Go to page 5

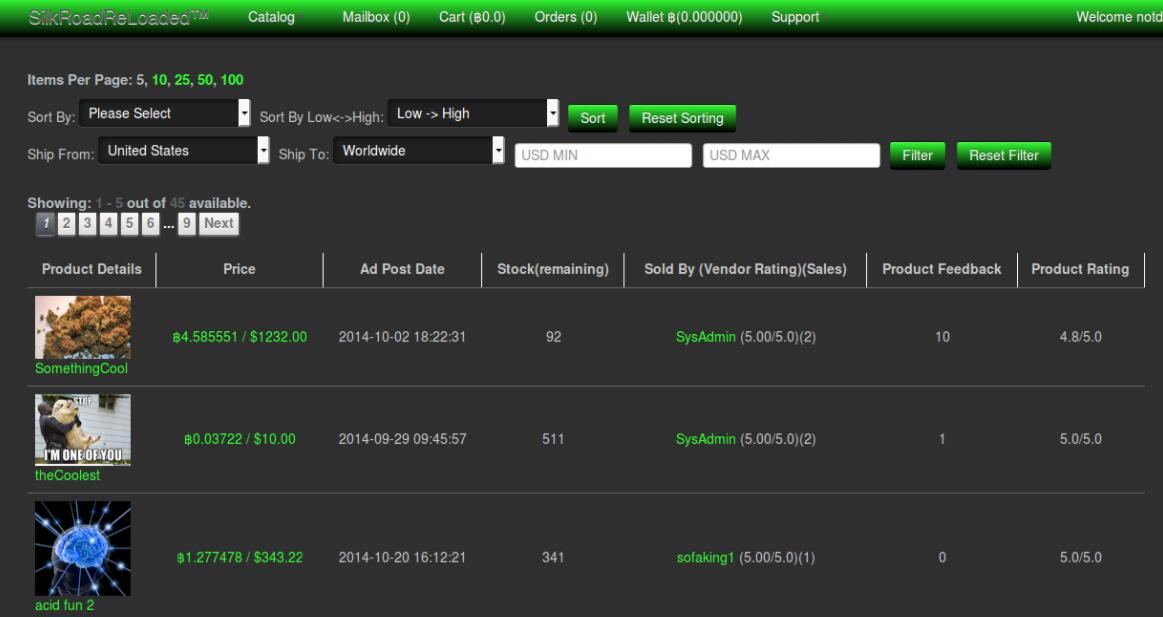click(x=129, y=223)
